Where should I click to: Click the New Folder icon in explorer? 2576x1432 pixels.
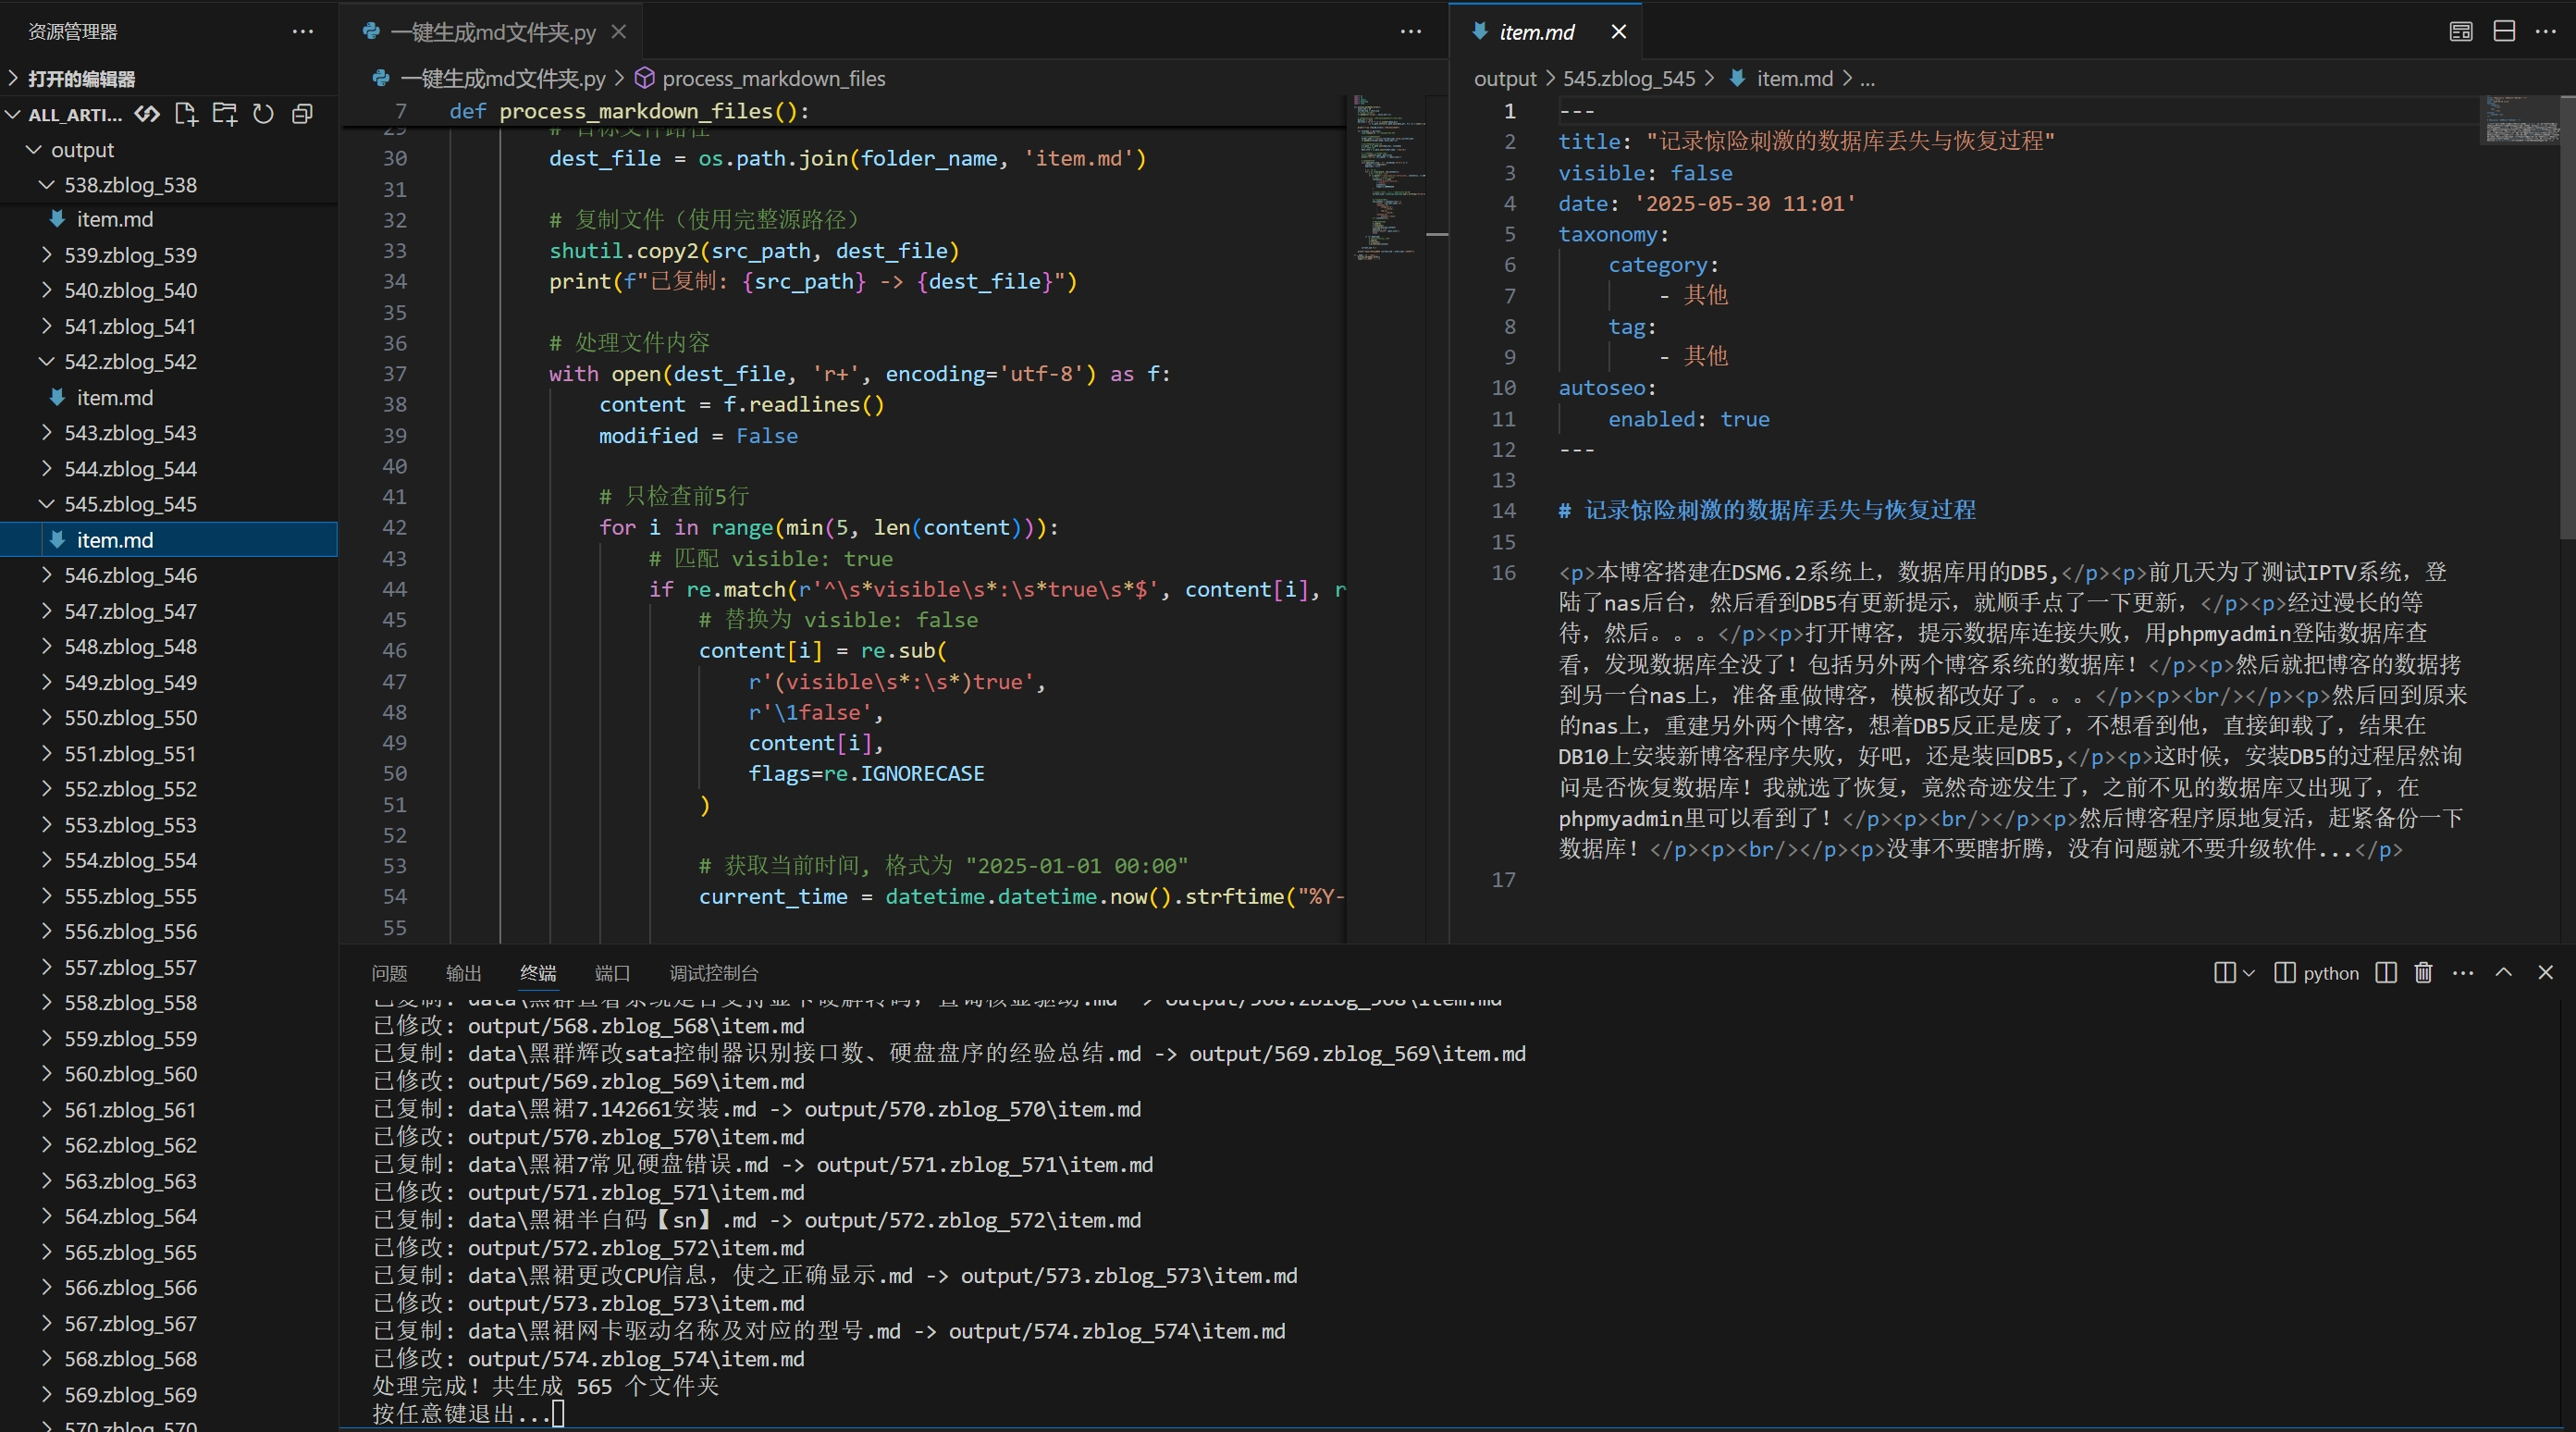(224, 114)
